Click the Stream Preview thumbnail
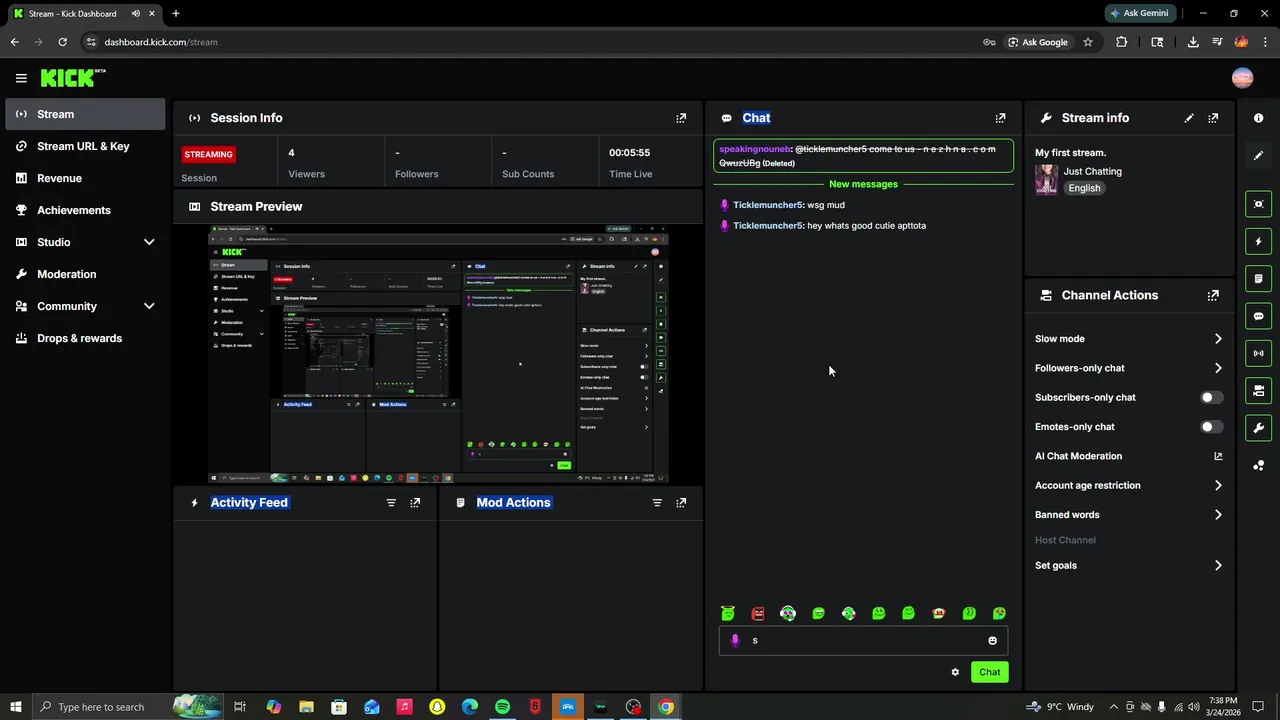Screen dimensions: 1280x720 tap(438, 354)
